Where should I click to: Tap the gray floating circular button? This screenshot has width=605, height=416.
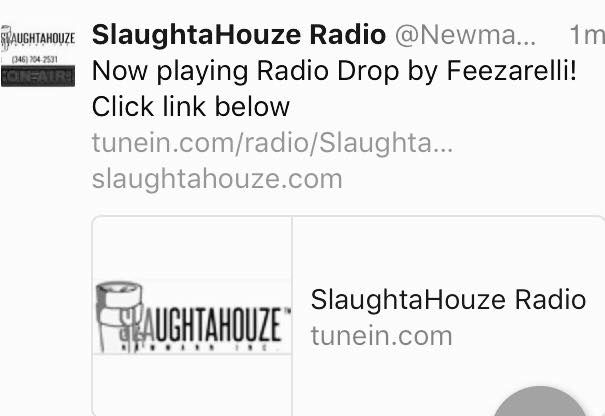pos(540,401)
